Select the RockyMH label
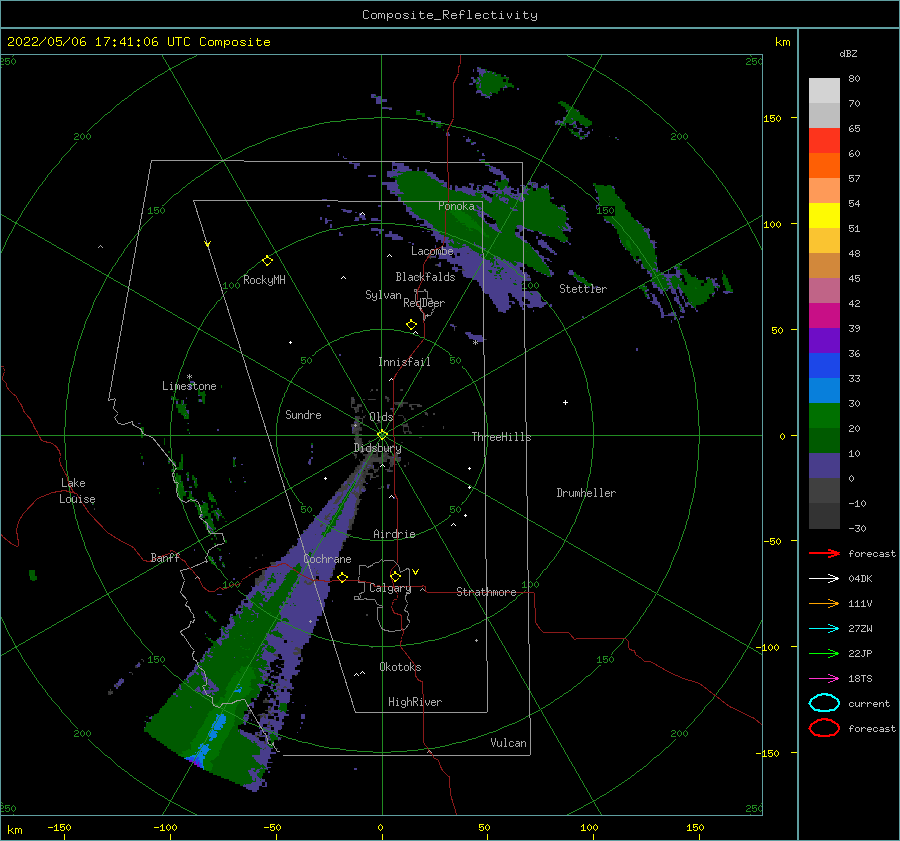 click(x=264, y=280)
